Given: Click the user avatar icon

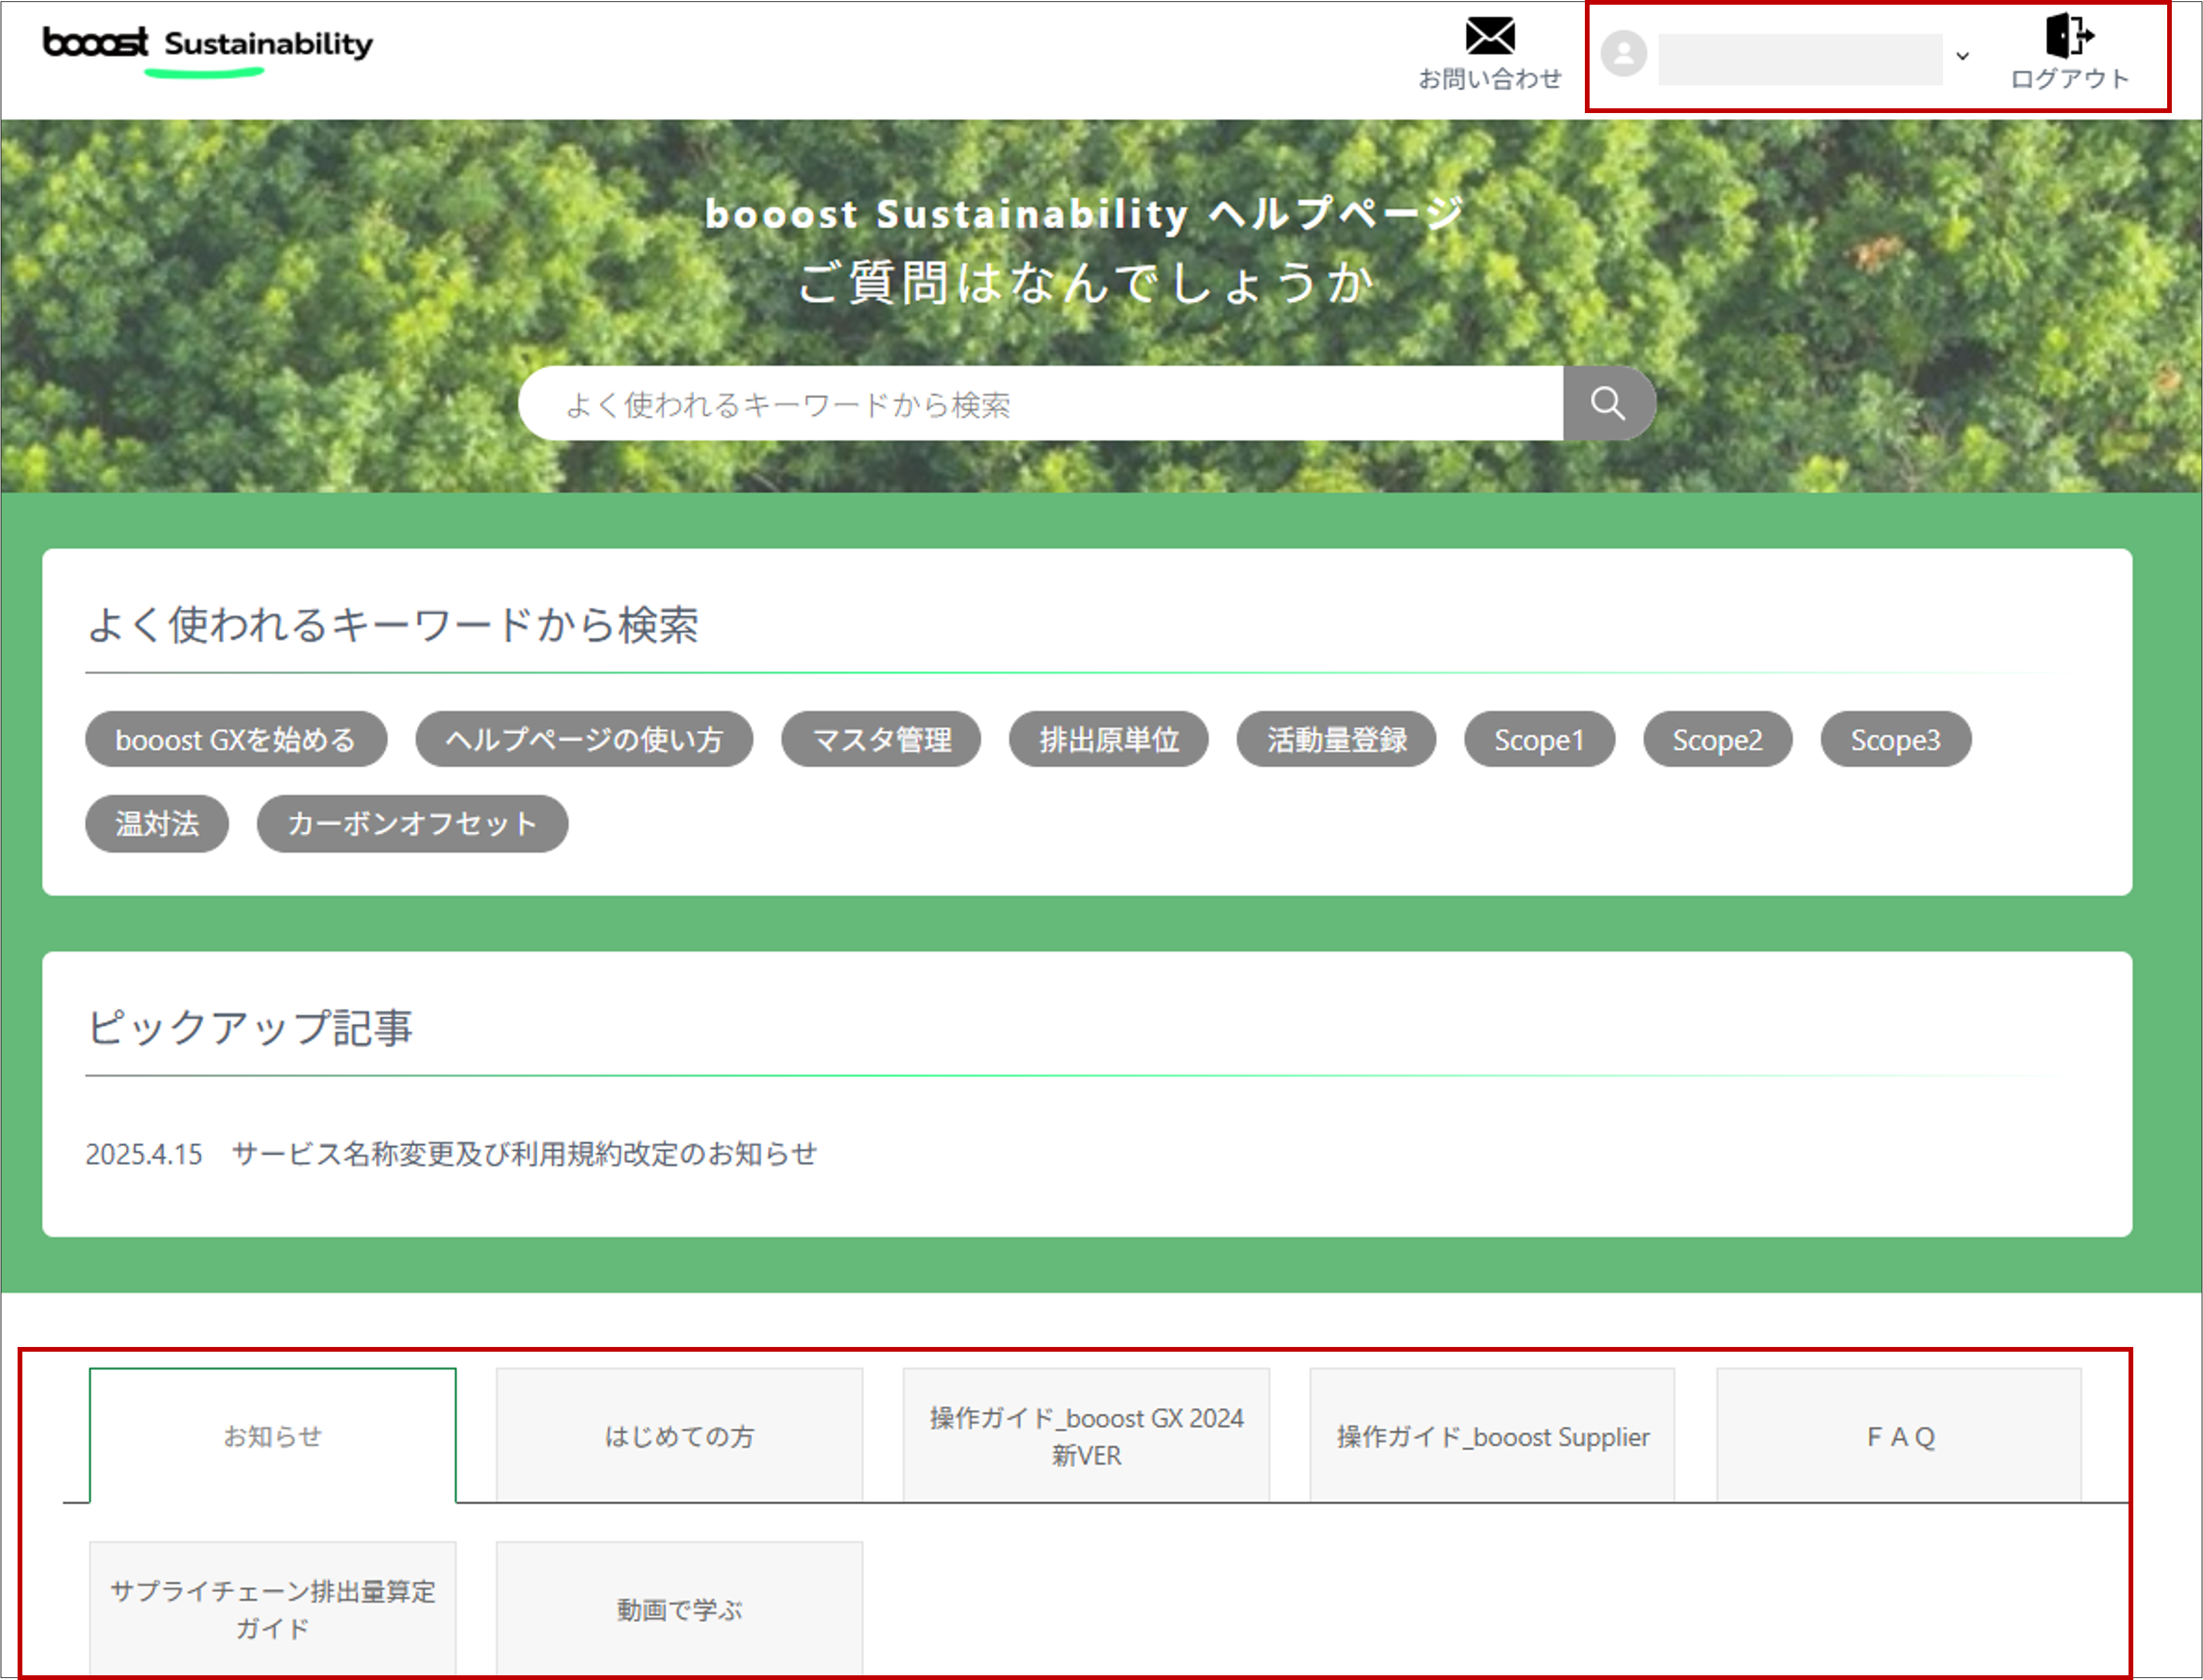Looking at the screenshot, I should coord(1623,54).
